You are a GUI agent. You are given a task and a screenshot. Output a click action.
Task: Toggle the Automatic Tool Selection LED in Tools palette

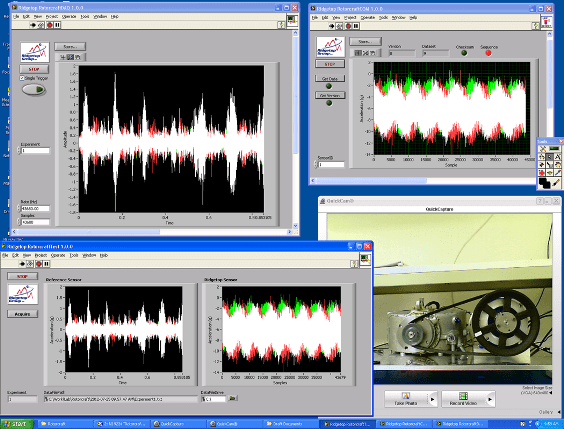coord(554,148)
